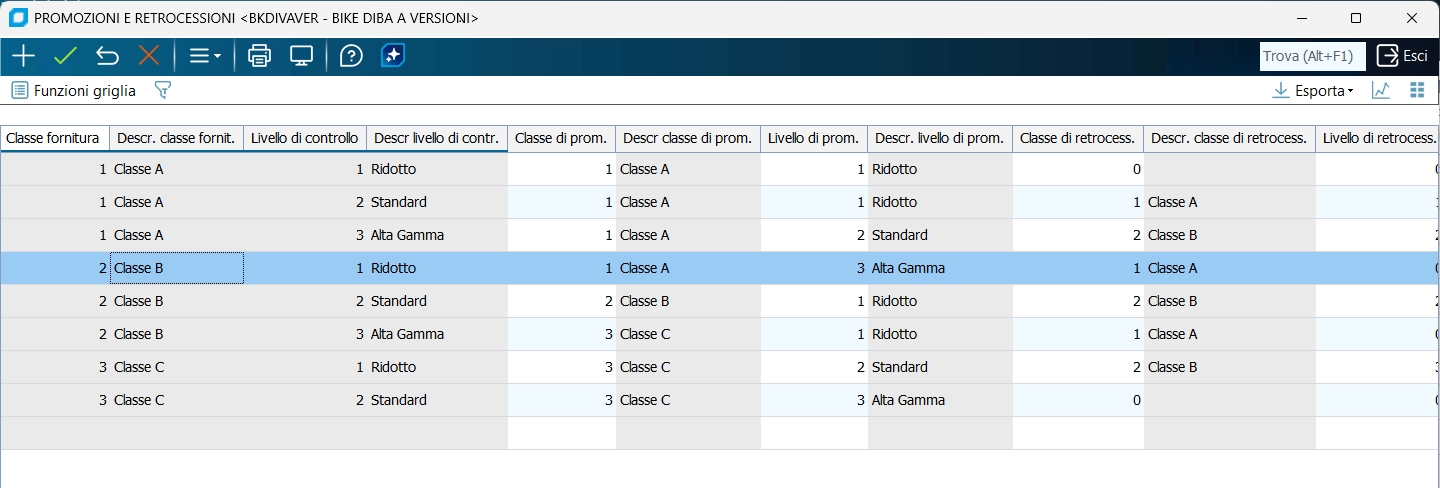
Task: Sort by the Classe fornitura column header
Action: pyautogui.click(x=53, y=138)
